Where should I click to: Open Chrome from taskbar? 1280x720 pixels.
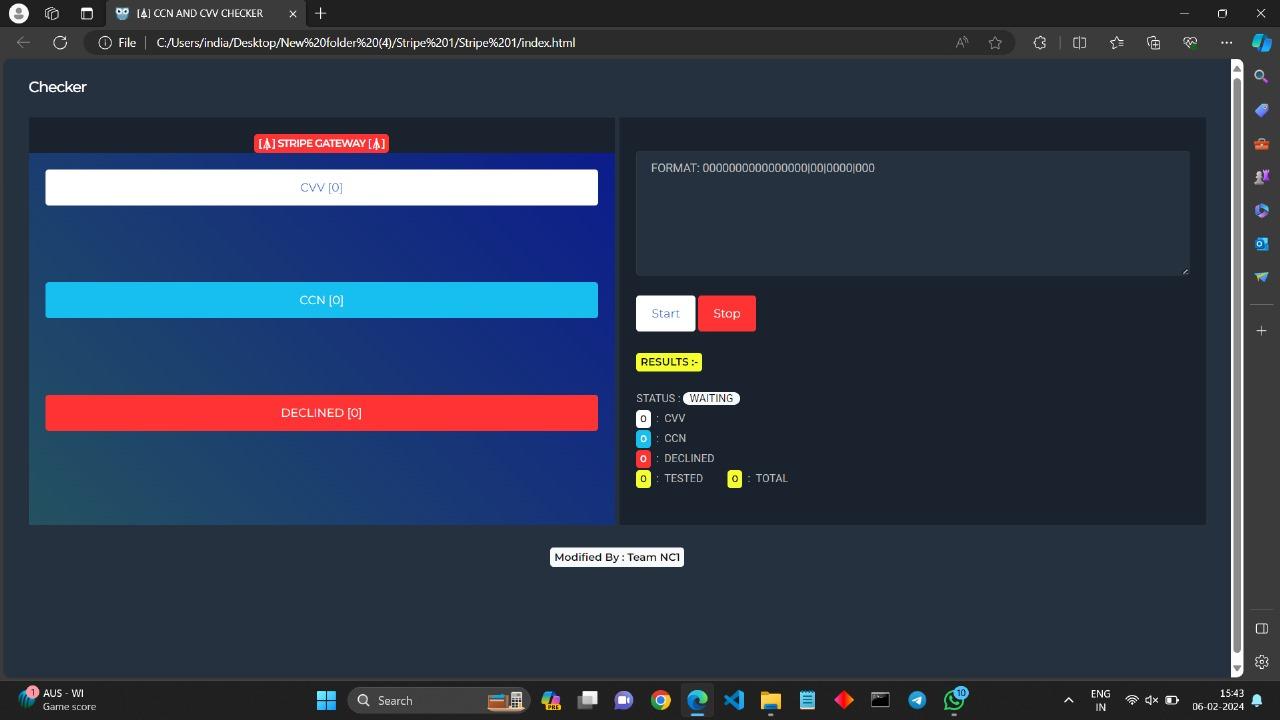pos(660,700)
